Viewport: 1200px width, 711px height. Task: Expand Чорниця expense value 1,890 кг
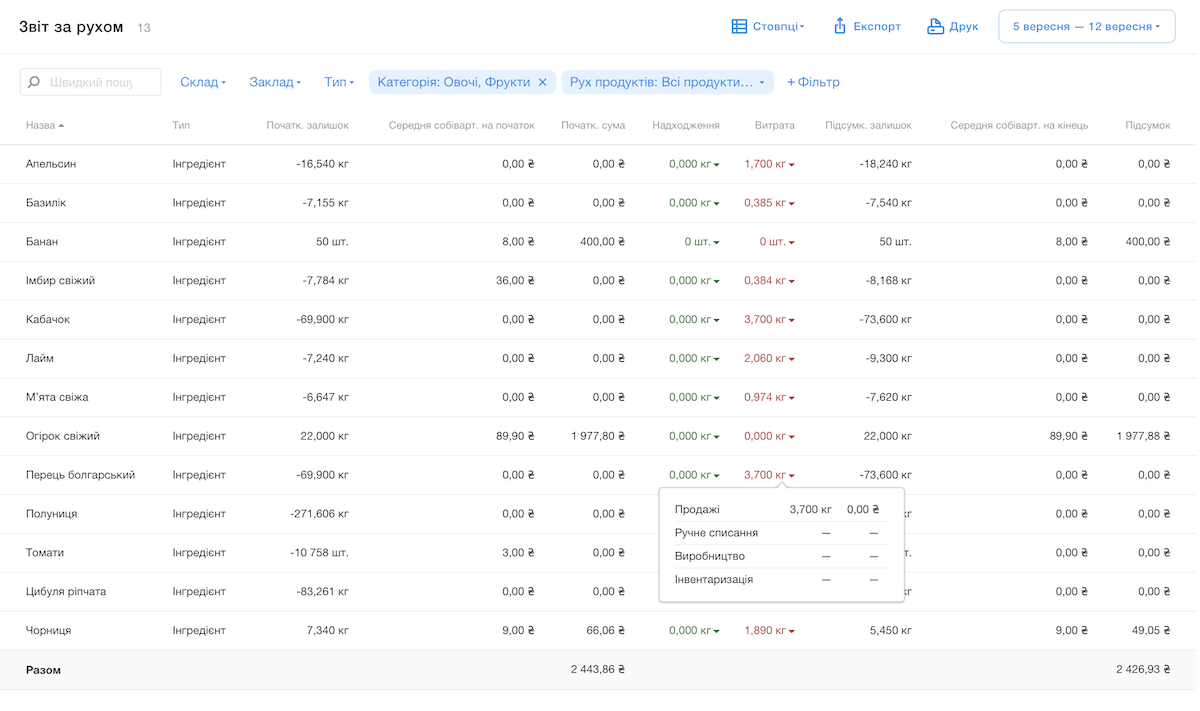769,631
